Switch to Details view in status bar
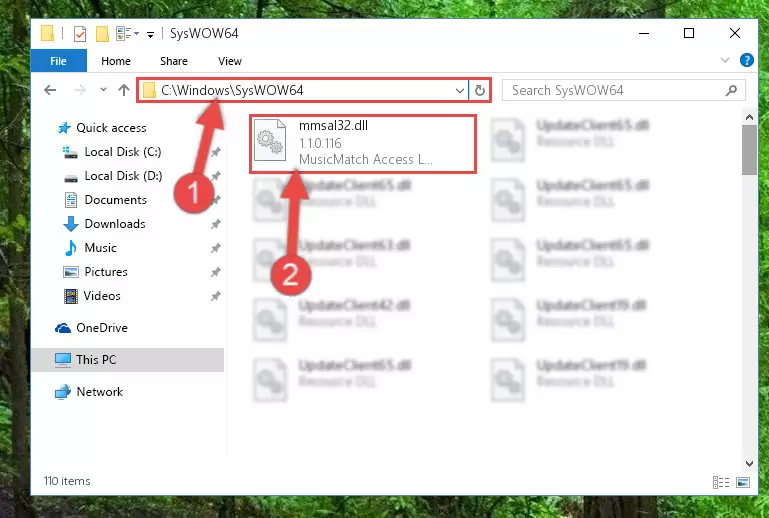The height and width of the screenshot is (518, 769). coord(720,483)
